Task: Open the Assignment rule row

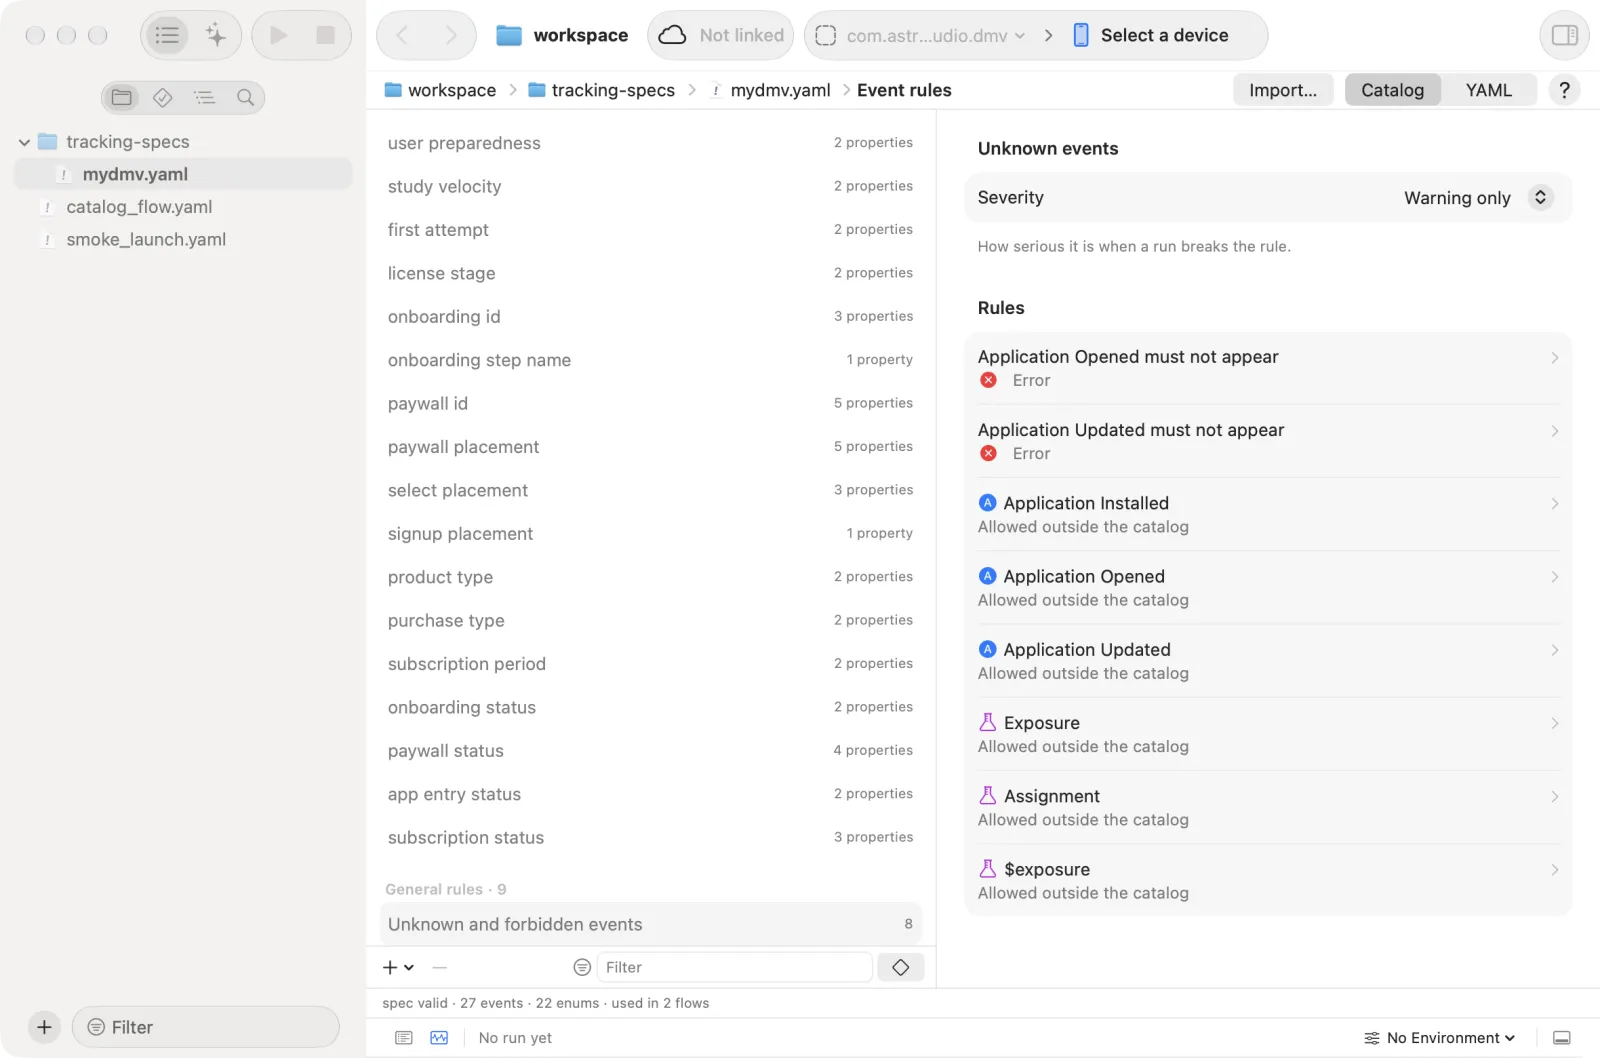Action: 1268,807
